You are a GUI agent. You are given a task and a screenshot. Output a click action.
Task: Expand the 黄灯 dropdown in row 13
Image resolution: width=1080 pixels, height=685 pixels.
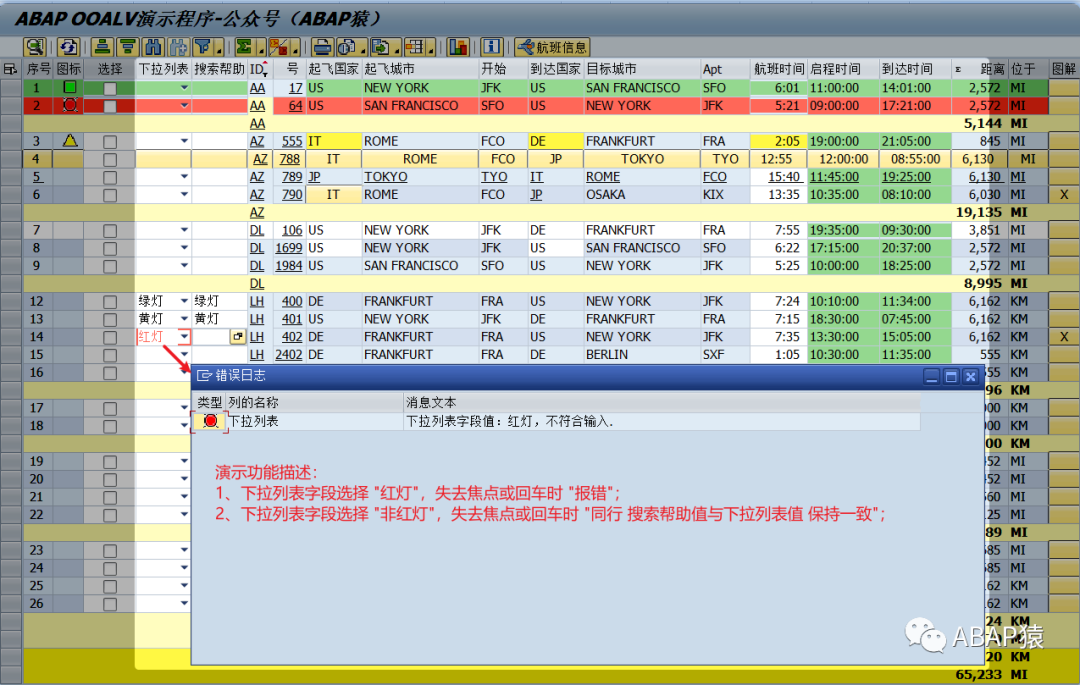click(x=184, y=319)
